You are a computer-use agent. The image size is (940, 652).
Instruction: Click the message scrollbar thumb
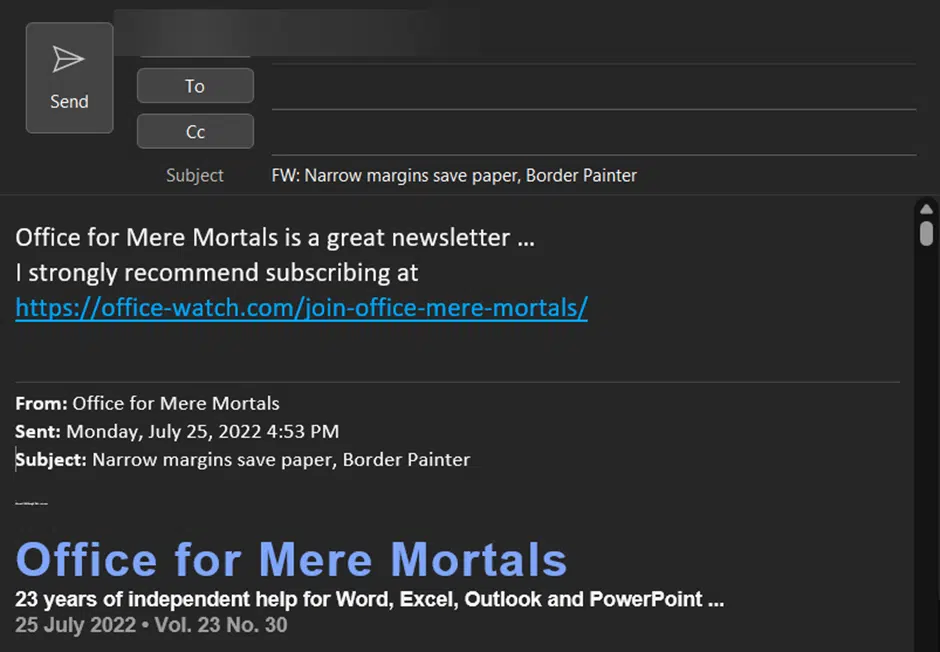point(927,233)
